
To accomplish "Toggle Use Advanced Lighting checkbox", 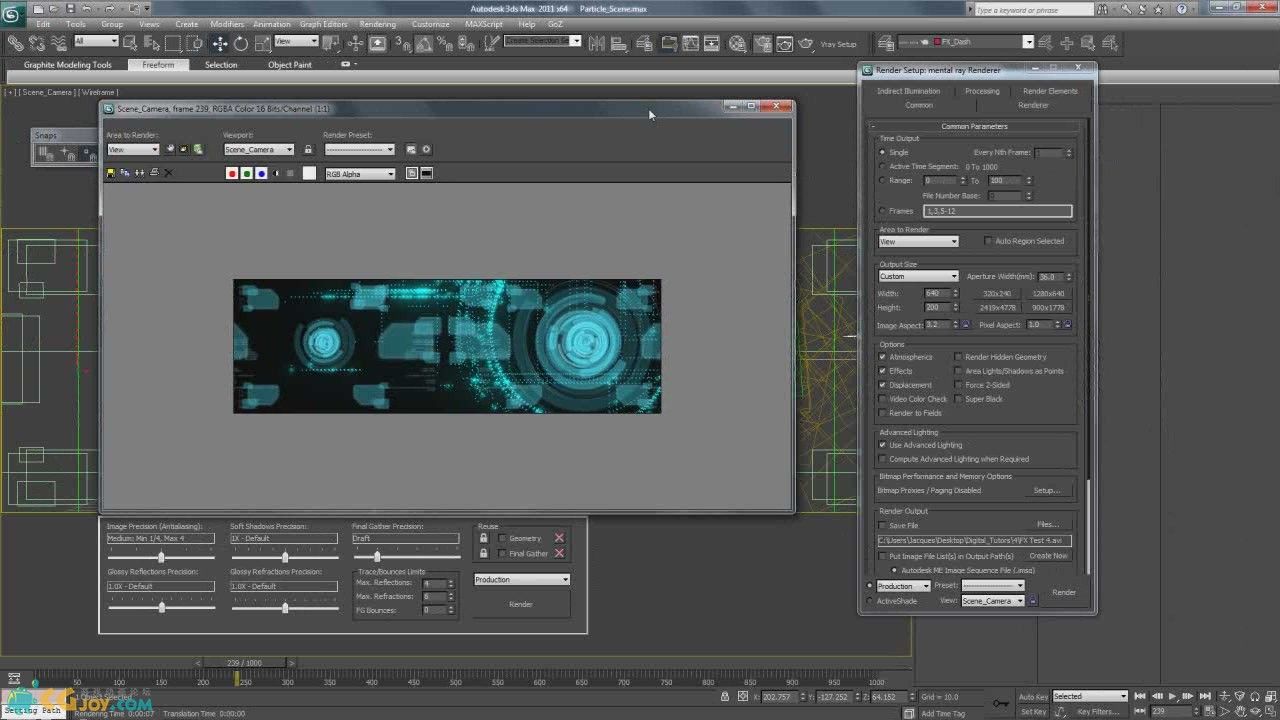I will 882,445.
